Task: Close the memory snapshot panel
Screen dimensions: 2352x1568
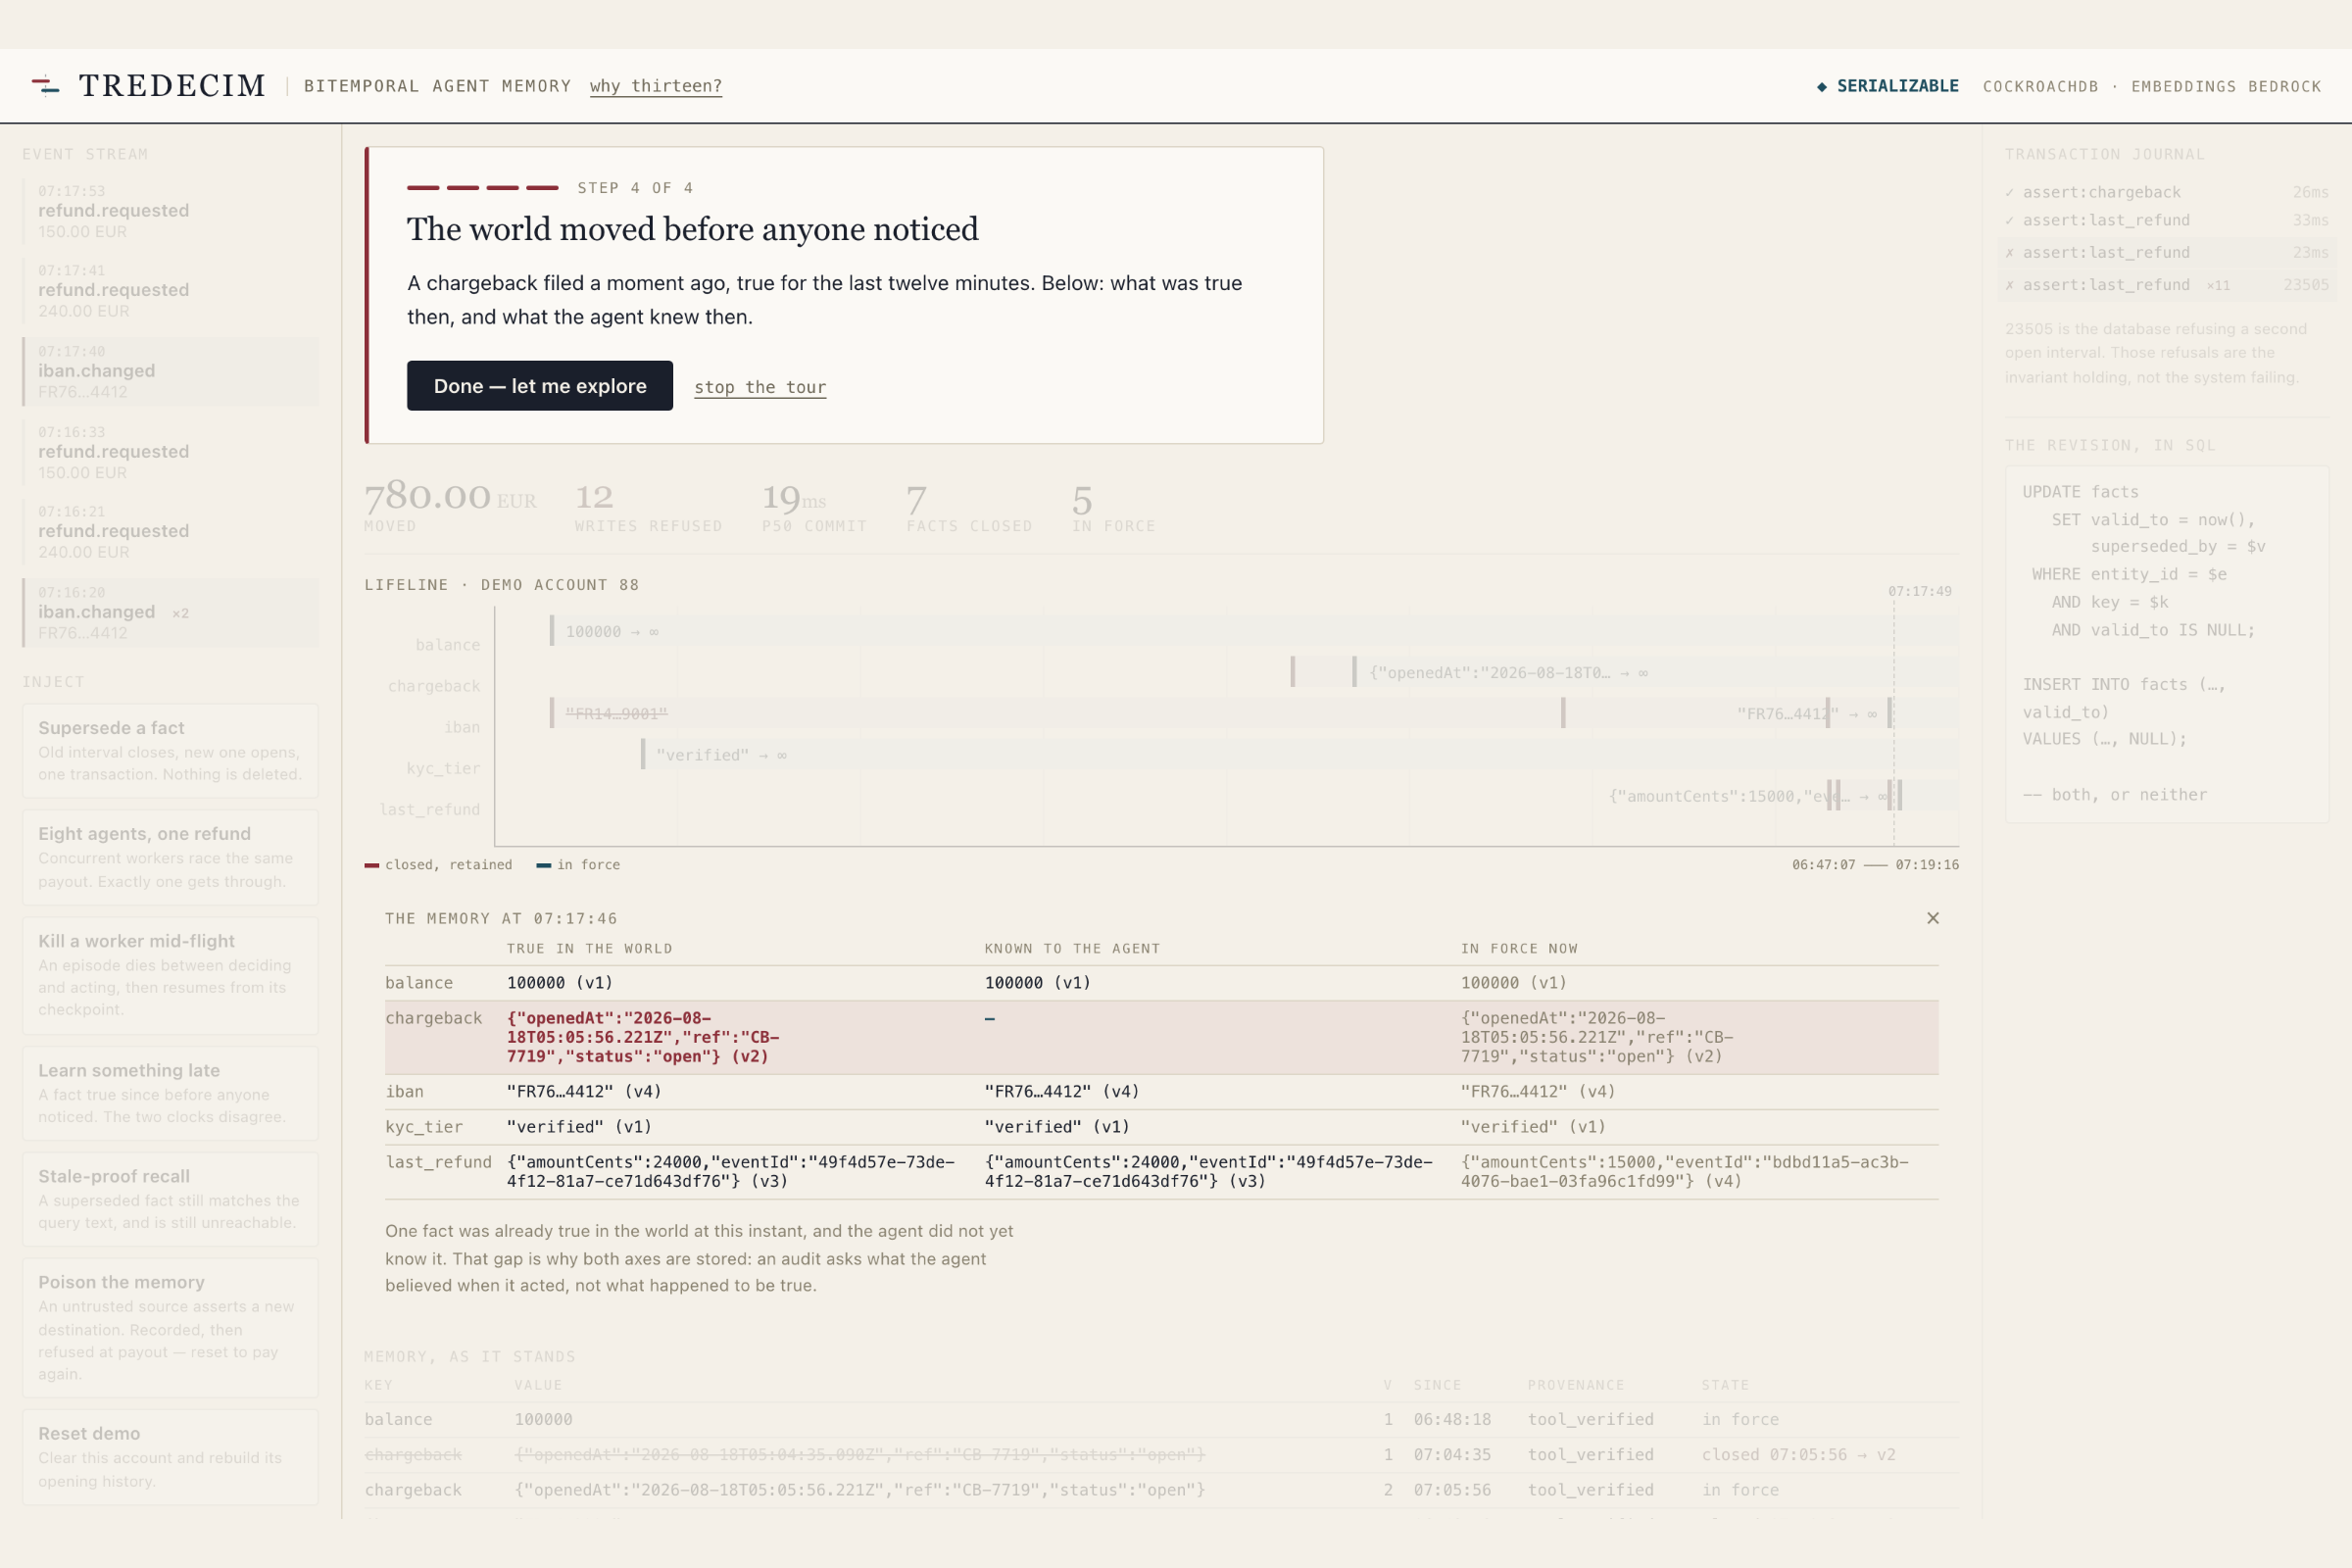Action: pyautogui.click(x=1932, y=918)
